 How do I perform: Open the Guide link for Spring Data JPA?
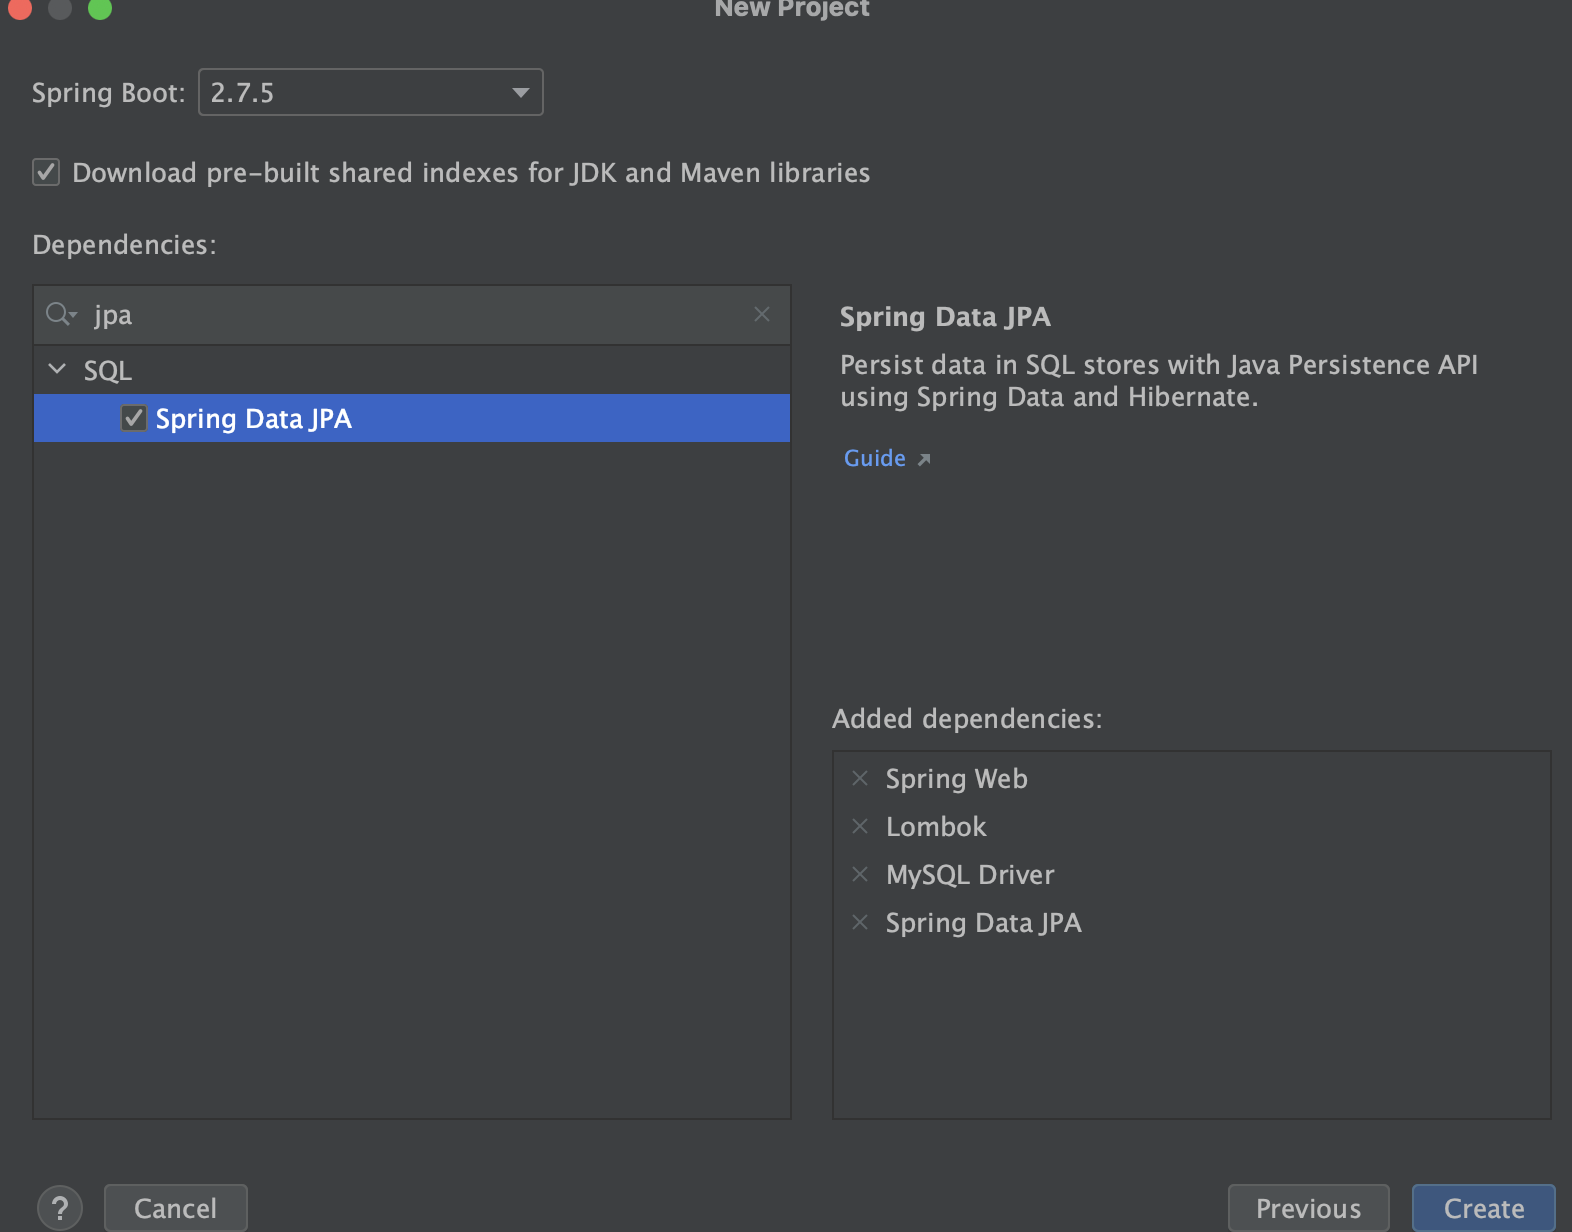click(875, 458)
